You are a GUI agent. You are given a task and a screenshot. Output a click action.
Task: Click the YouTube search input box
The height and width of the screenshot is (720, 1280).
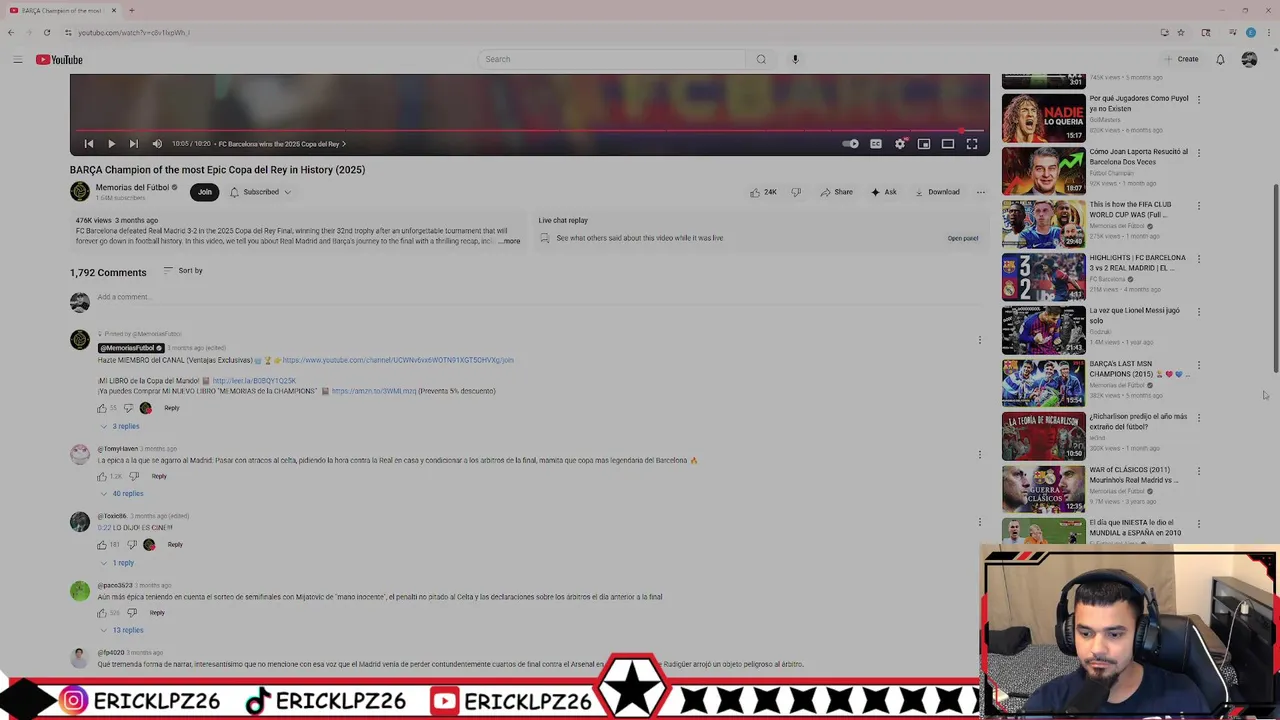tap(612, 59)
